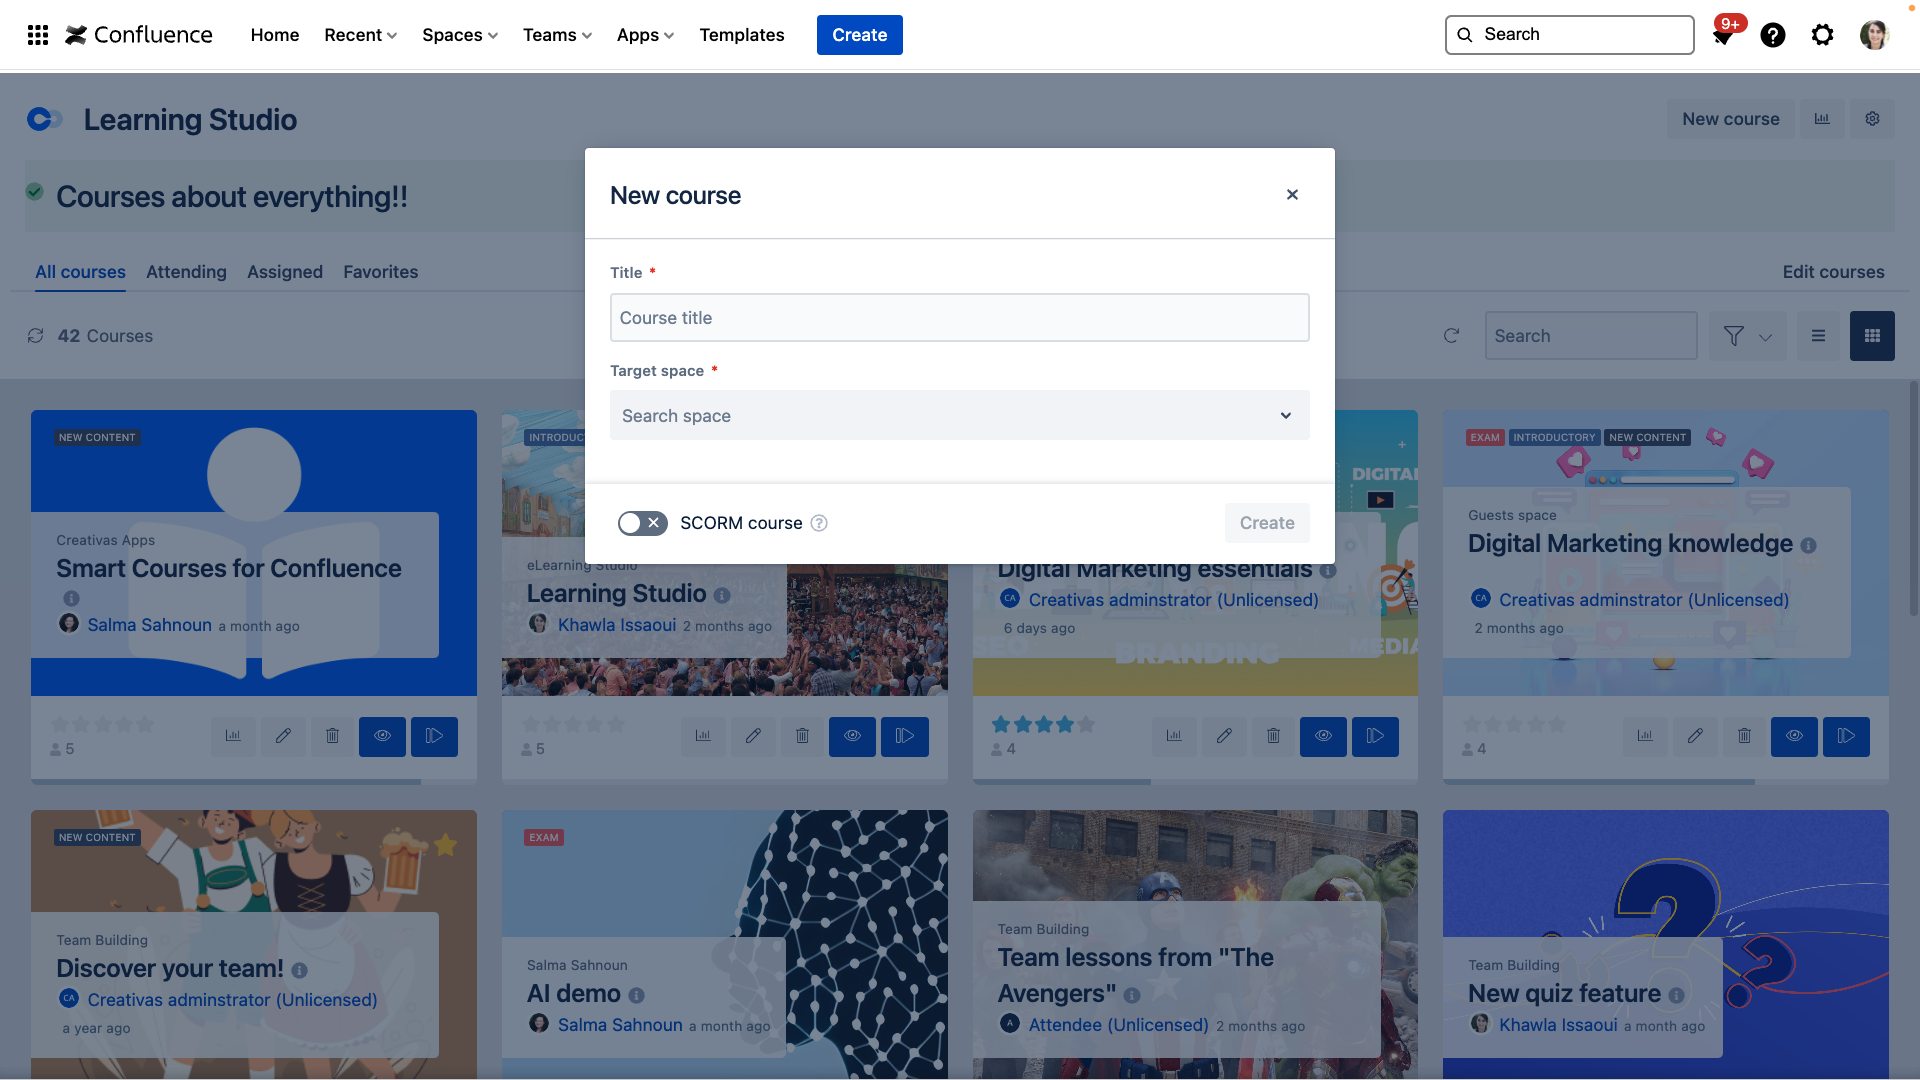
Task: Start the Digital Marketing knowledge course
Action: point(1846,736)
